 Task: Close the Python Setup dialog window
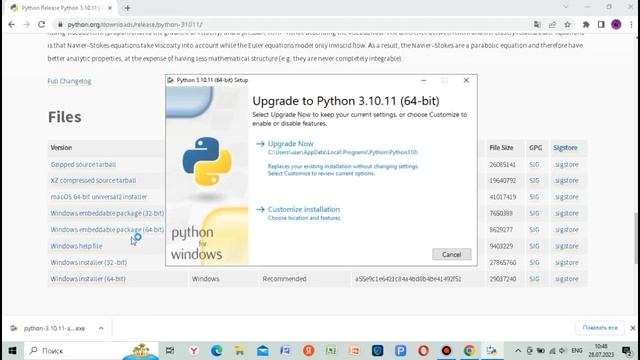coord(466,80)
